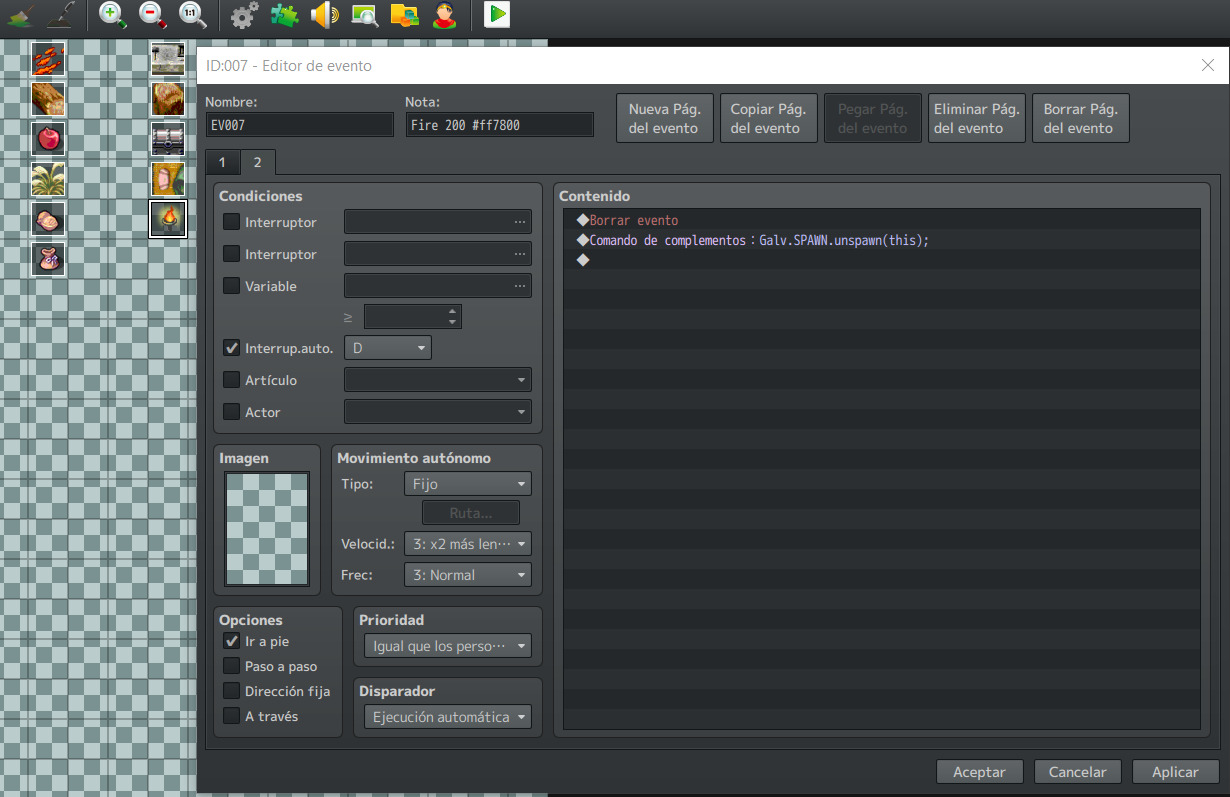Image resolution: width=1230 pixels, height=797 pixels.
Task: Open the Interrup.auto. D dropdown
Action: point(388,348)
